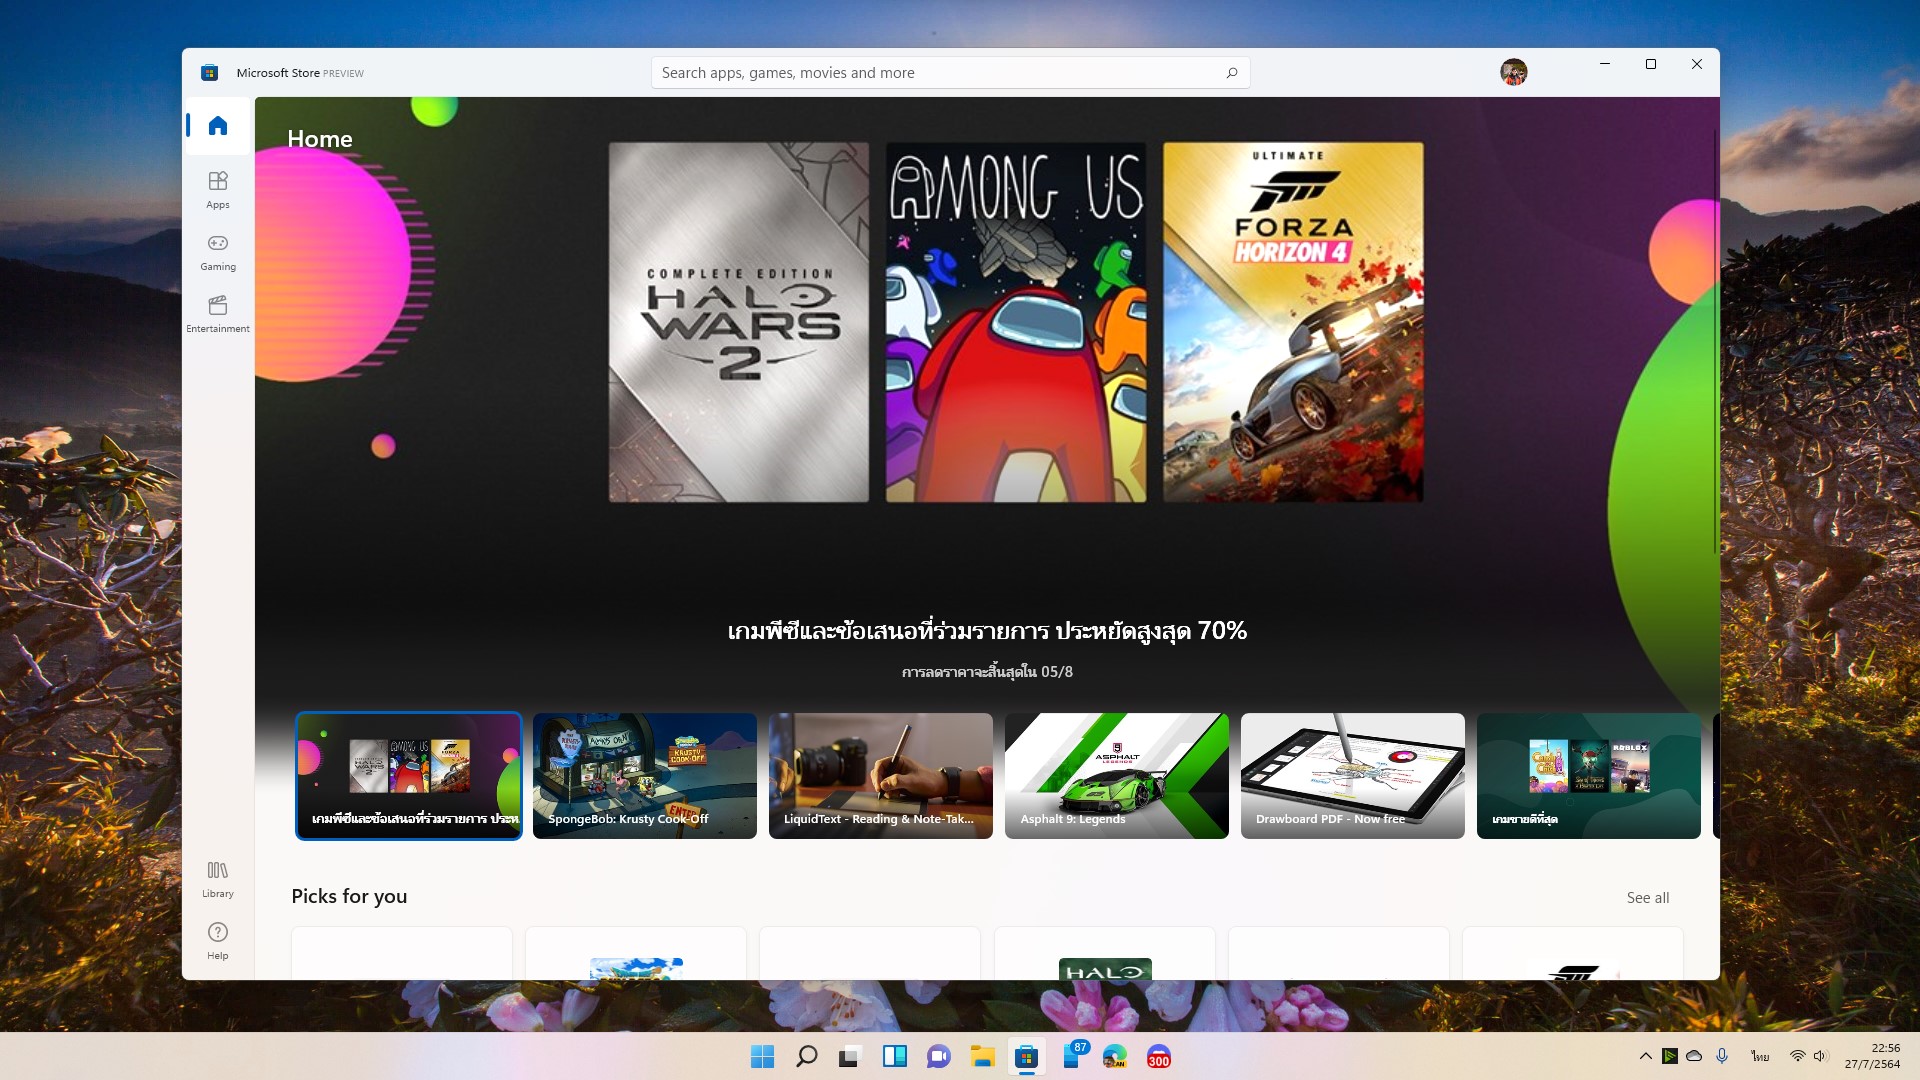
Task: Open the user profile avatar
Action: [x=1513, y=72]
